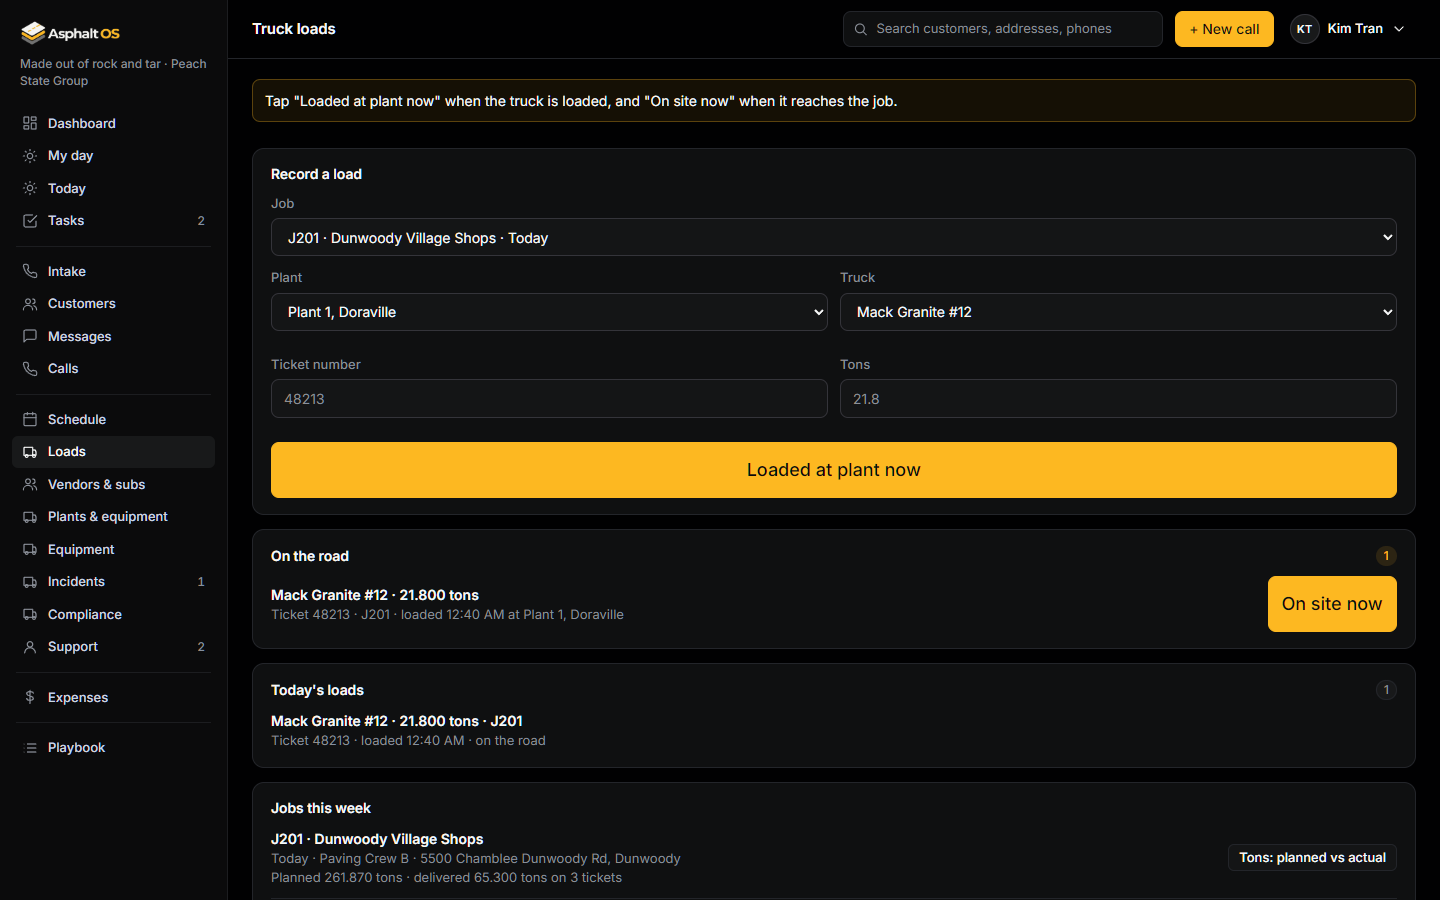Click the Expenses dollar sign icon
Screen dimensions: 1440x900
click(x=30, y=697)
